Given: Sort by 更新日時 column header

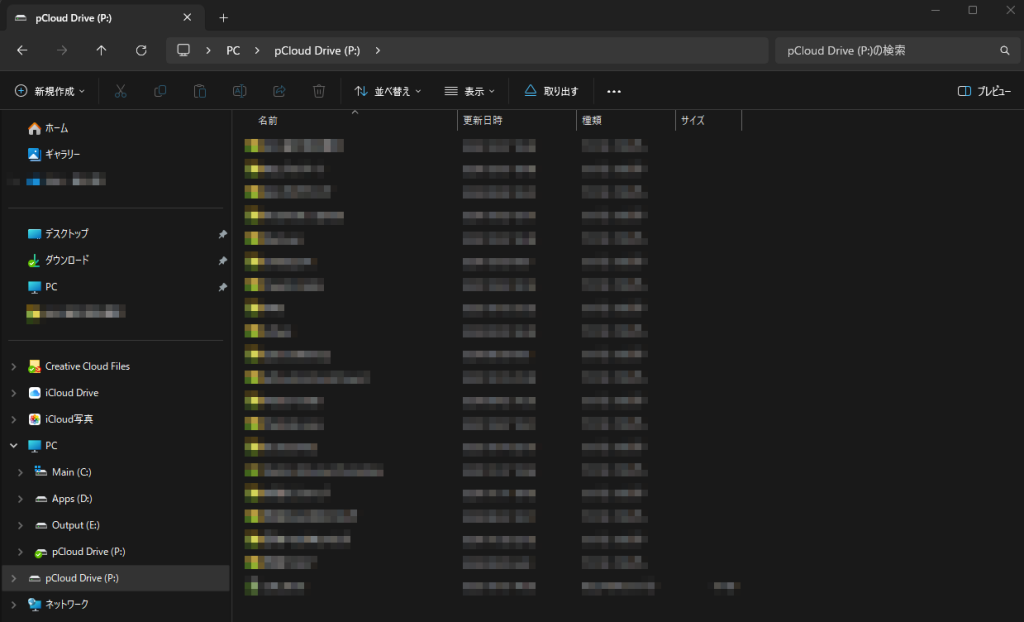Looking at the screenshot, I should [483, 120].
